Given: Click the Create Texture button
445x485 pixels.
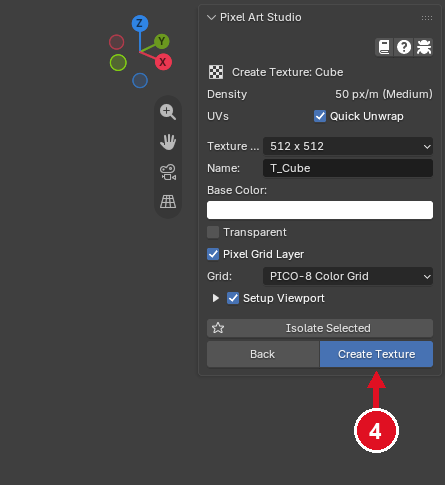Looking at the screenshot, I should tap(376, 354).
